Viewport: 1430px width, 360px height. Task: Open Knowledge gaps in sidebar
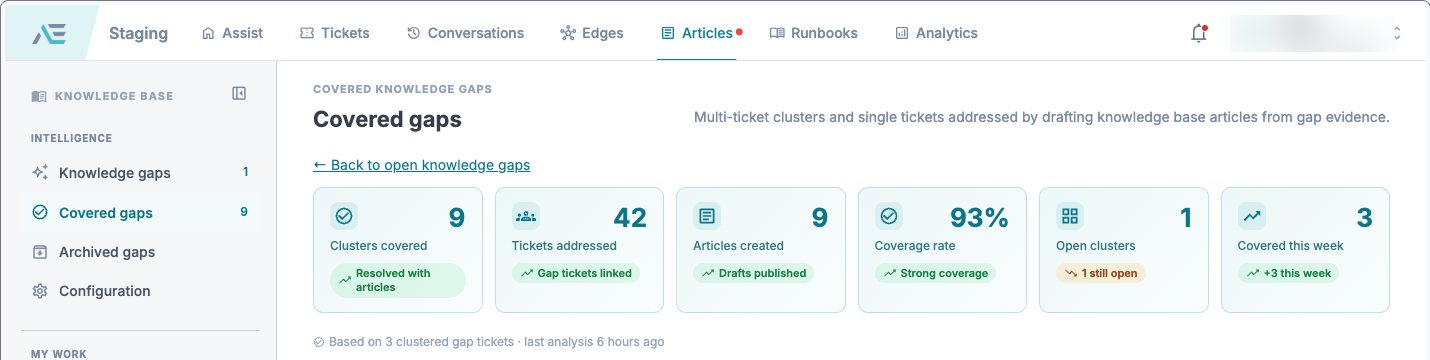click(x=140, y=173)
